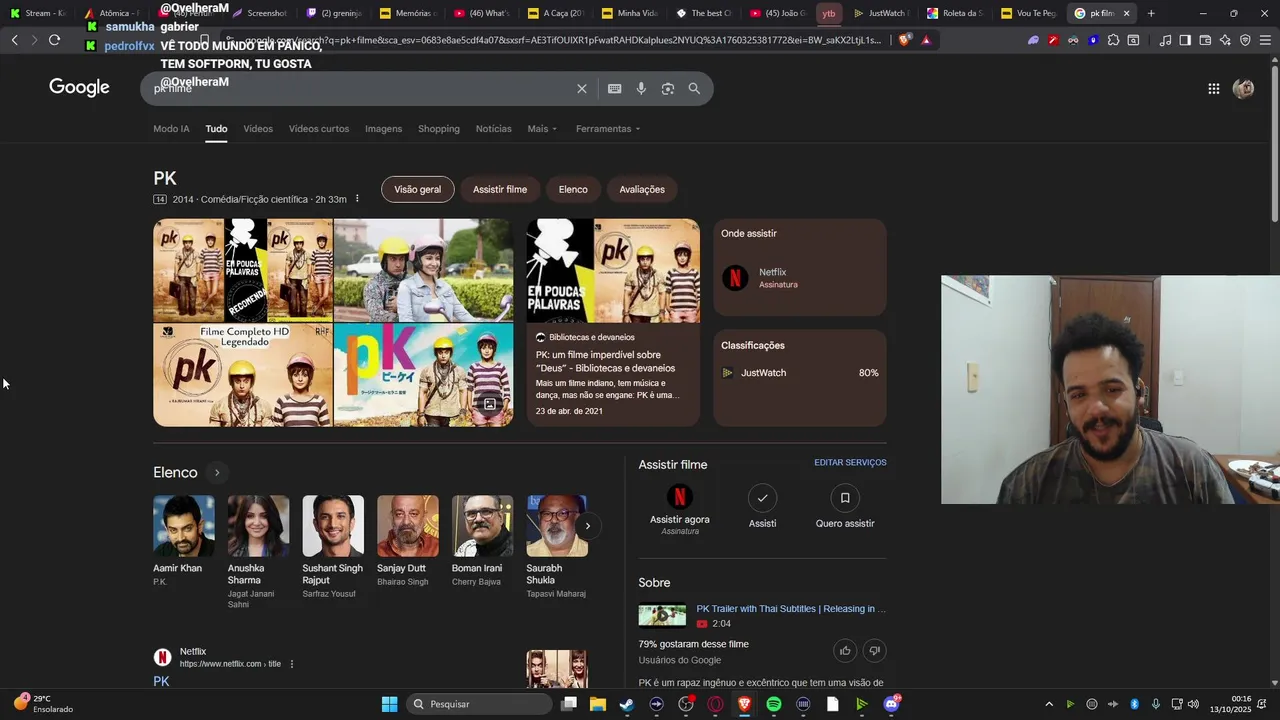Switch to the Notícias search tab
1280x720 pixels.
(494, 129)
